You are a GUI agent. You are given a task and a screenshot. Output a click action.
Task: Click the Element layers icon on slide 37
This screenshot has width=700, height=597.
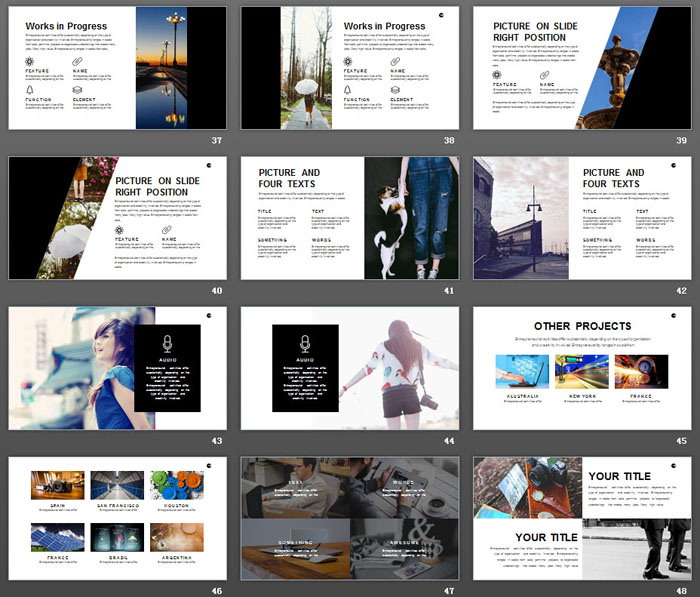[x=76, y=89]
